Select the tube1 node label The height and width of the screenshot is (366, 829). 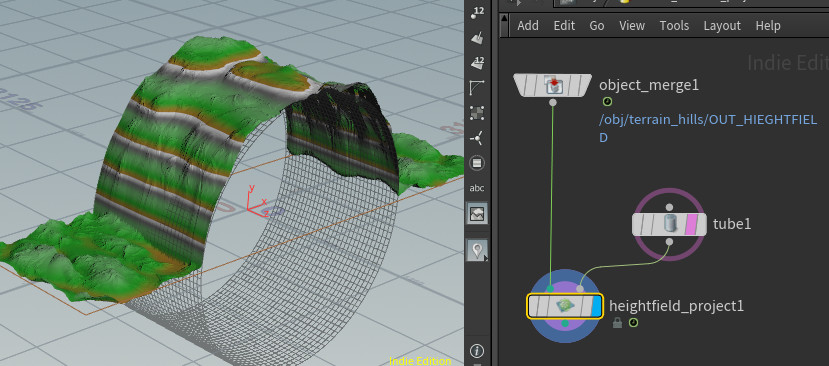(x=732, y=224)
